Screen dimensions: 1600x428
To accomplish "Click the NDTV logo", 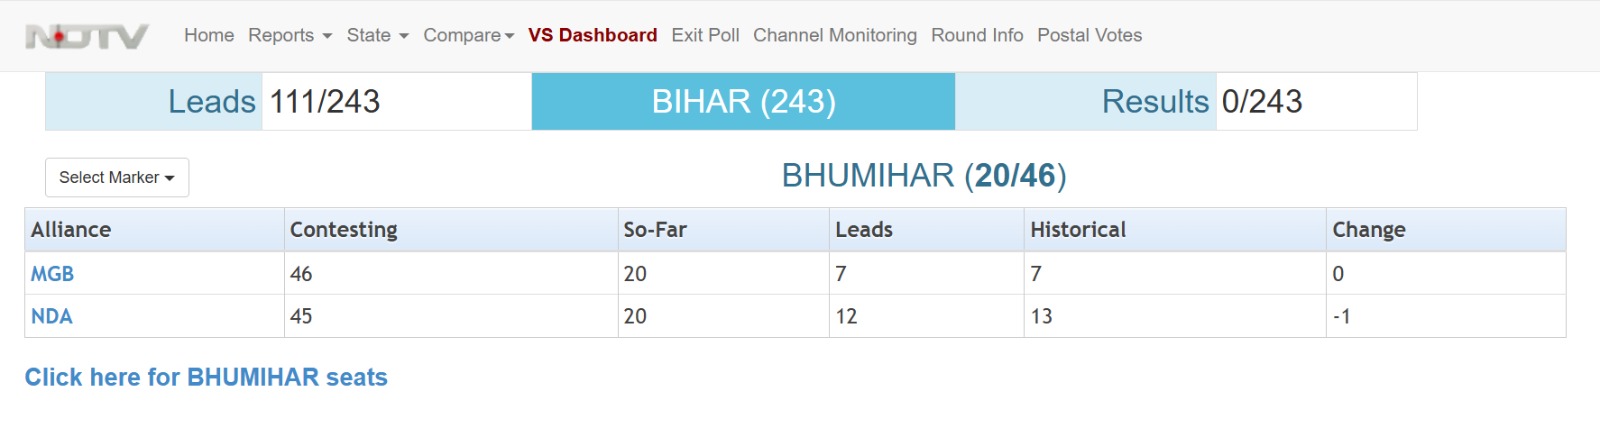I will (87, 36).
